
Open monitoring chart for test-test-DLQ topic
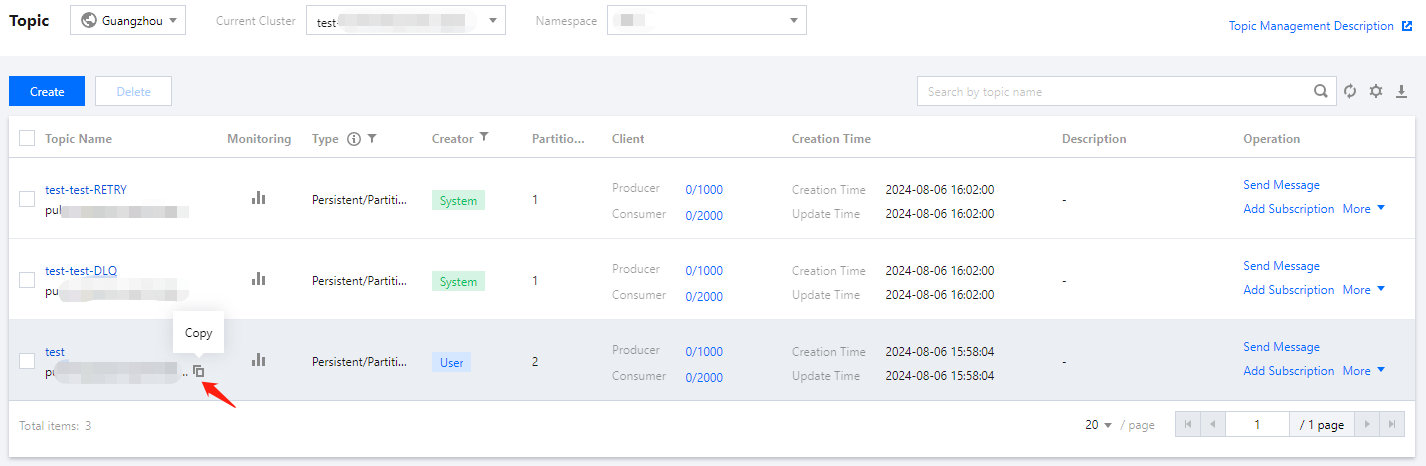coord(259,280)
